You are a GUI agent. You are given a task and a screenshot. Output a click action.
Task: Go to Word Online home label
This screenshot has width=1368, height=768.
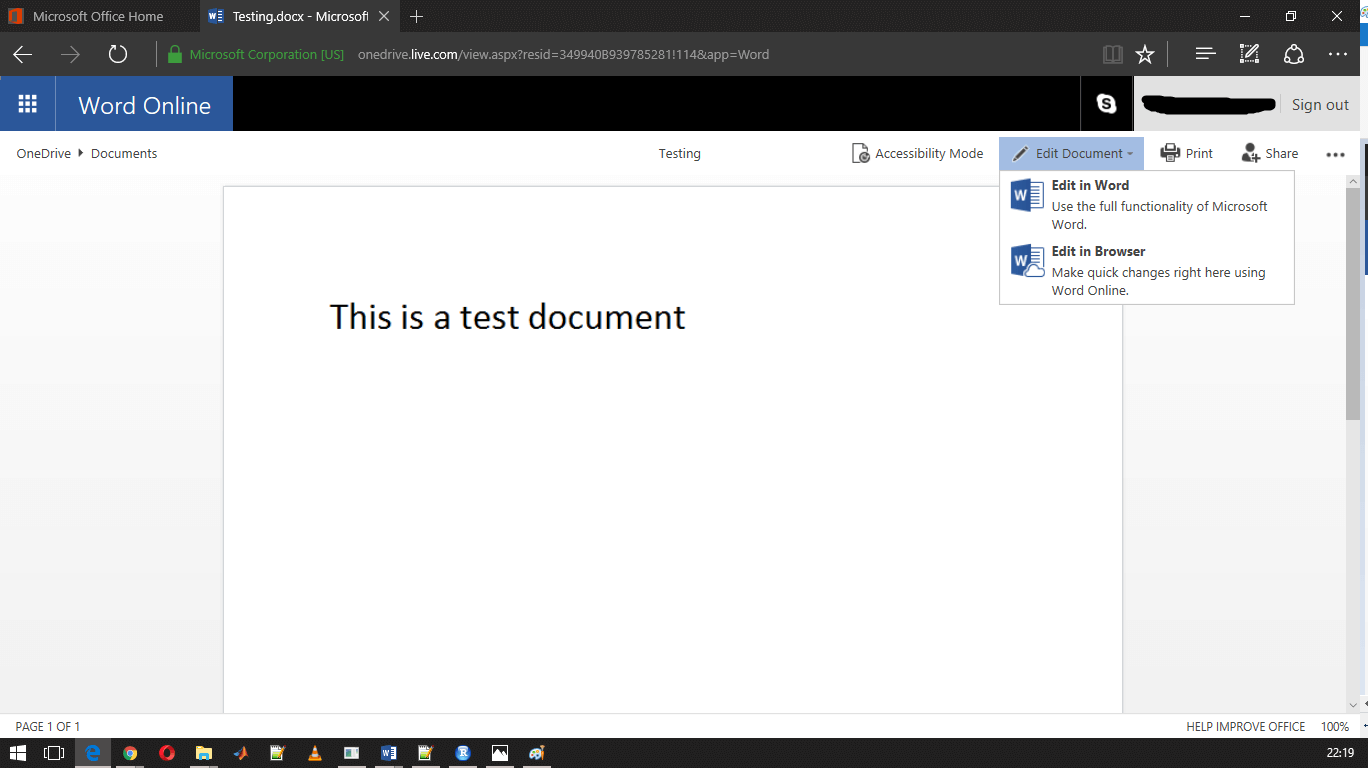point(144,105)
